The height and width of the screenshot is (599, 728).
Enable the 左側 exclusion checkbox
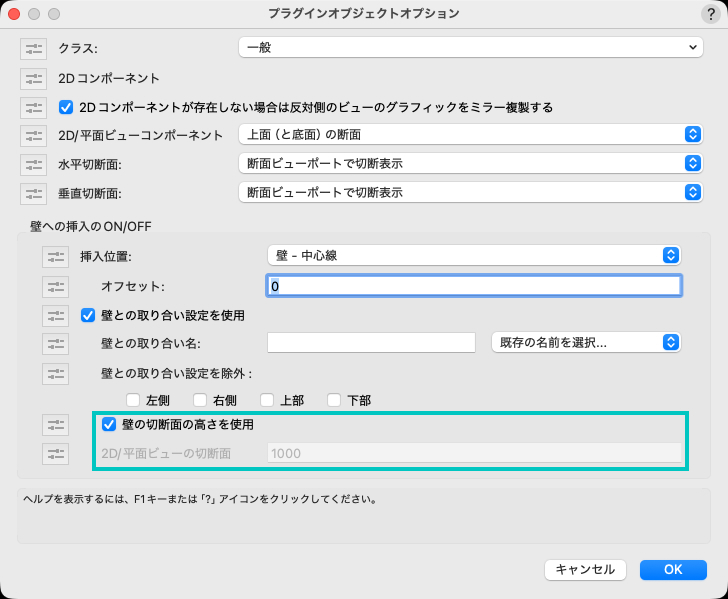tap(132, 401)
